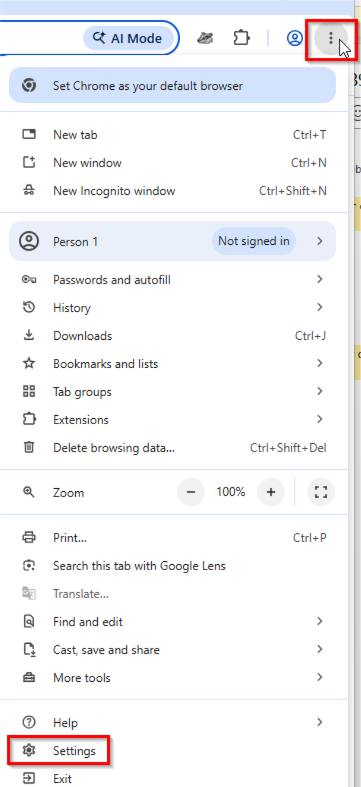
Task: Click the Settings gear icon
Action: tap(29, 751)
